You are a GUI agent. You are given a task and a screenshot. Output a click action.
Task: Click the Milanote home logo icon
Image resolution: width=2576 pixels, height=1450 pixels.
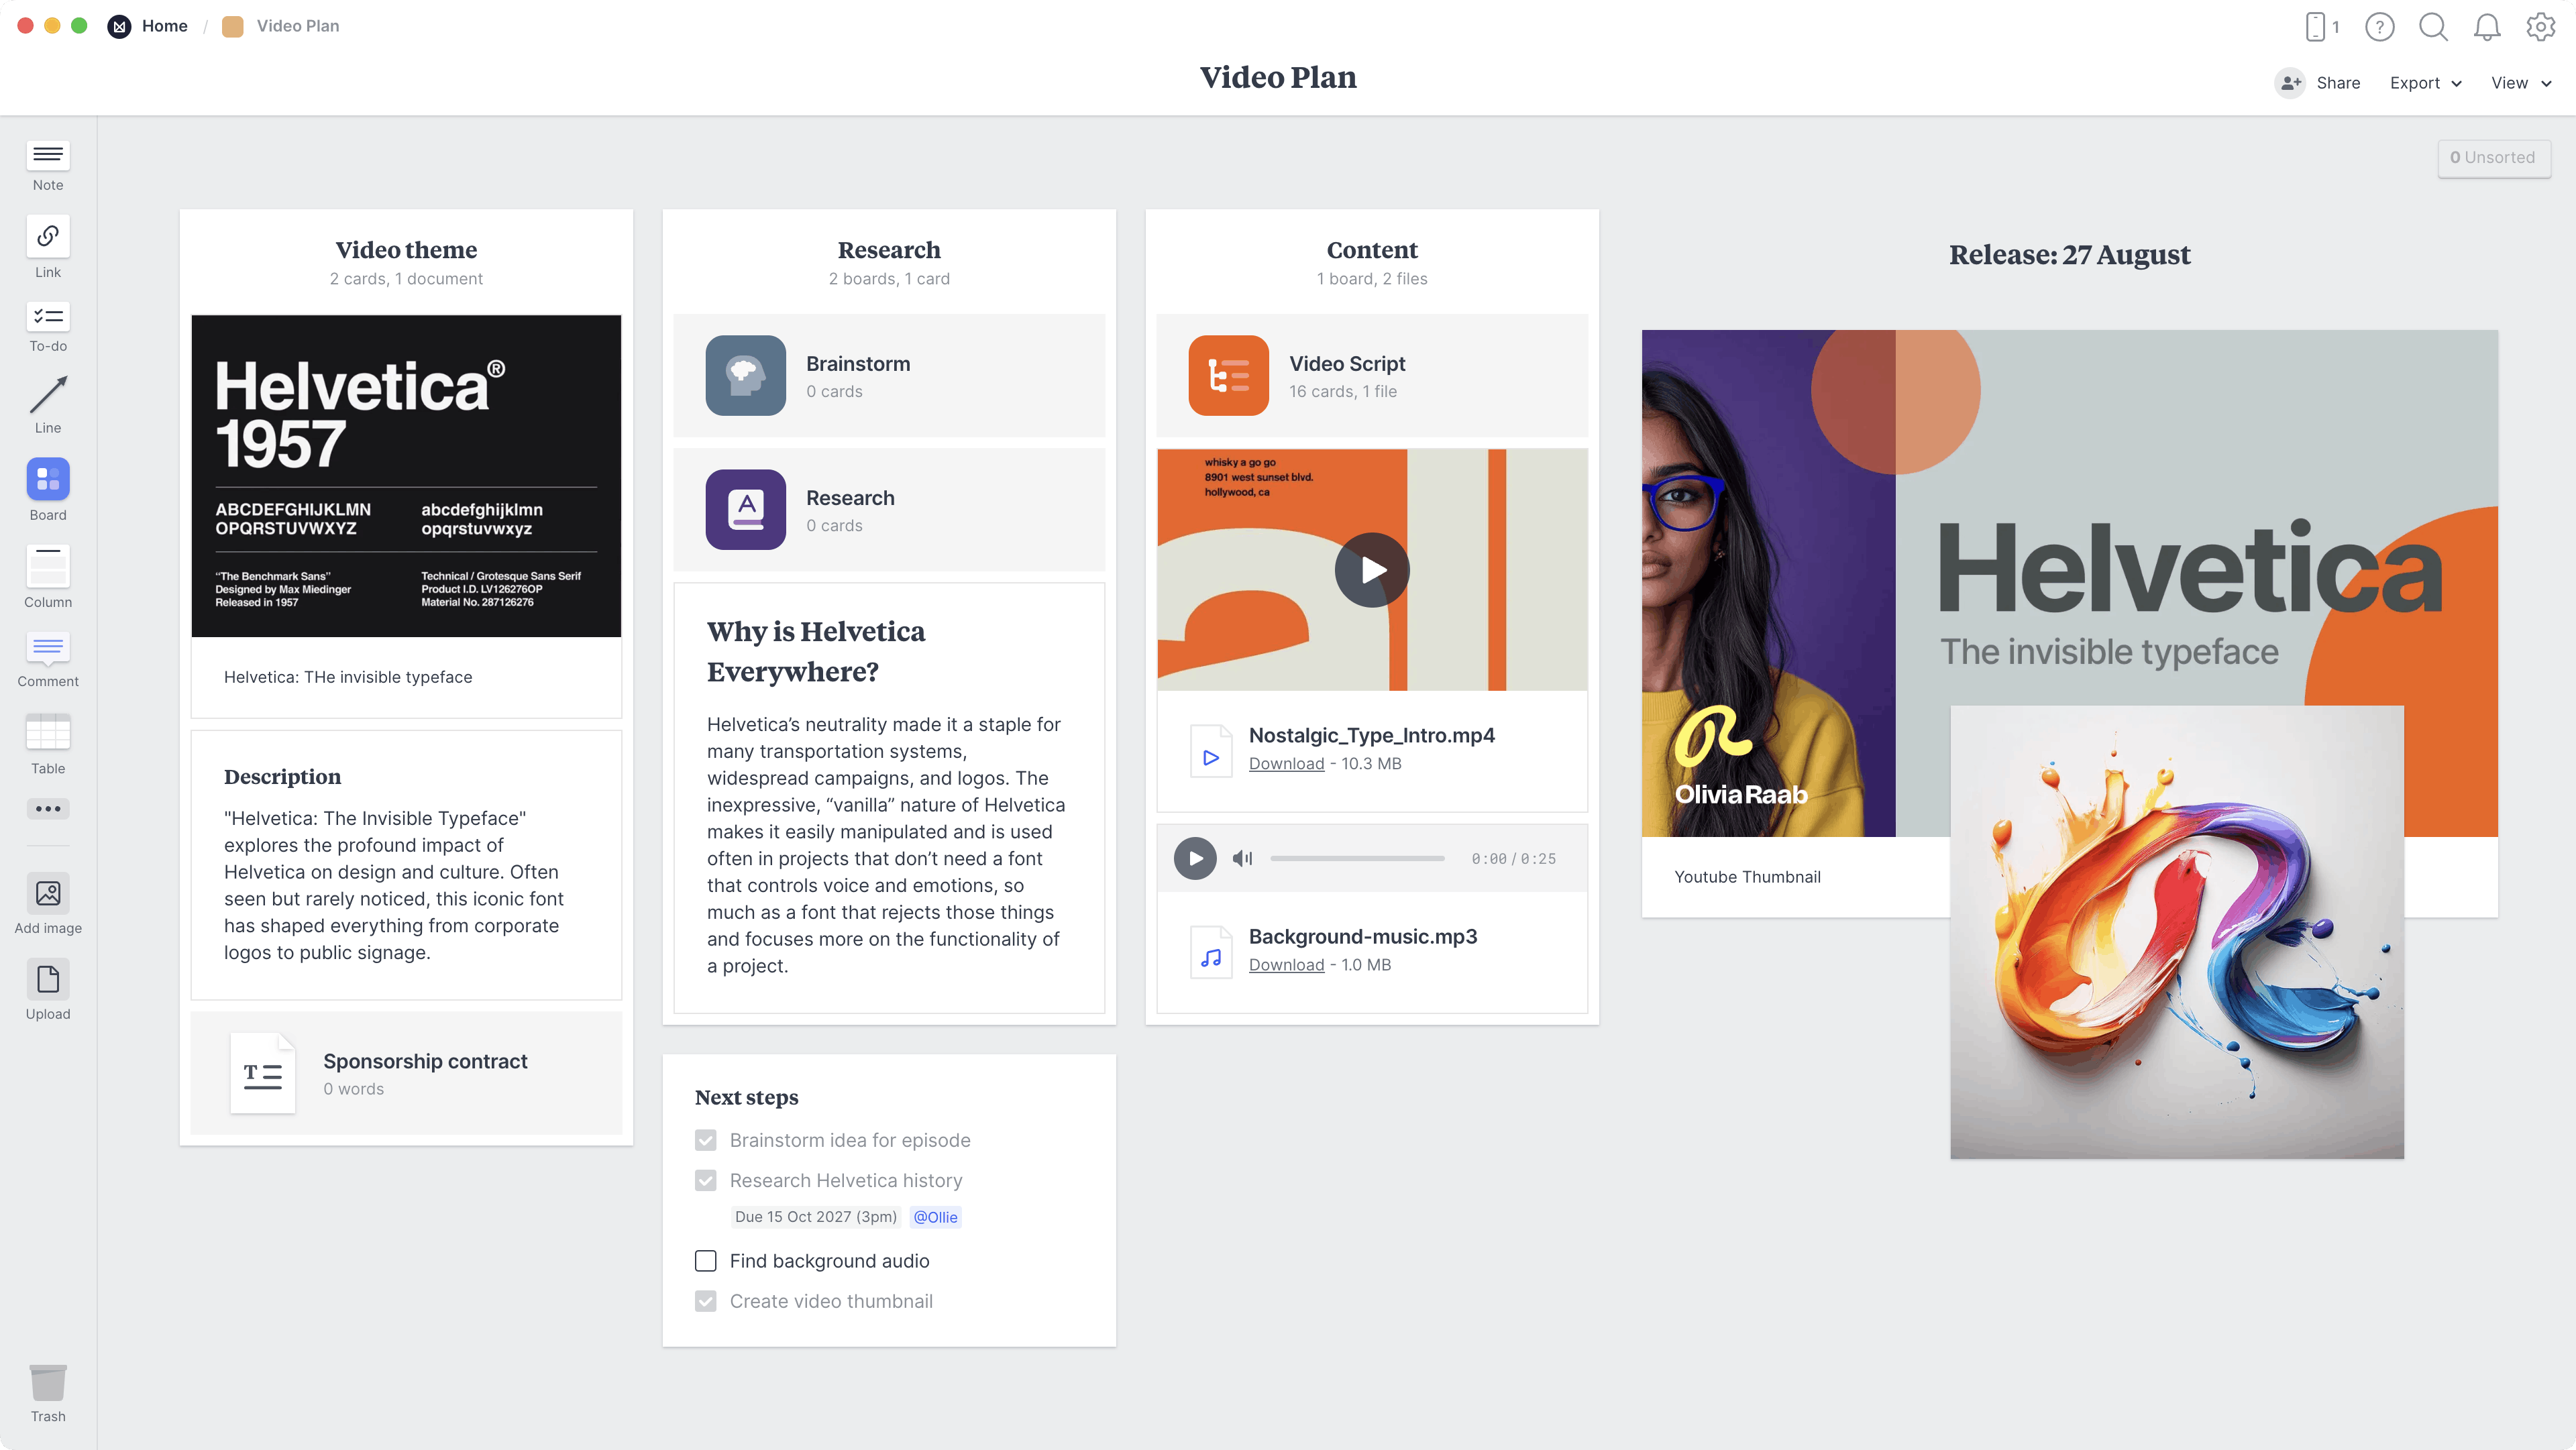tap(119, 26)
